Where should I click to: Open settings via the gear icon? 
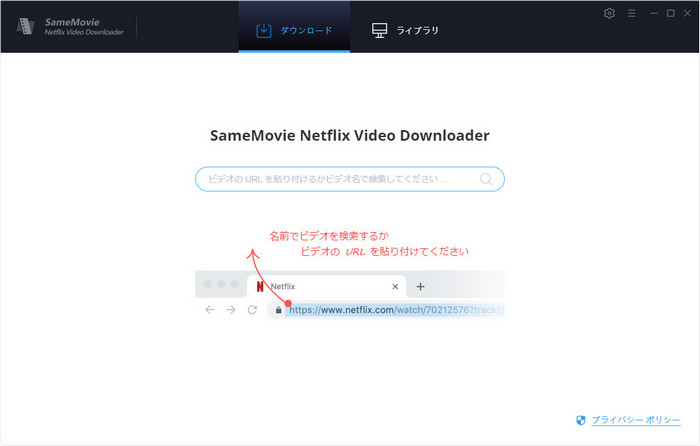pyautogui.click(x=609, y=13)
